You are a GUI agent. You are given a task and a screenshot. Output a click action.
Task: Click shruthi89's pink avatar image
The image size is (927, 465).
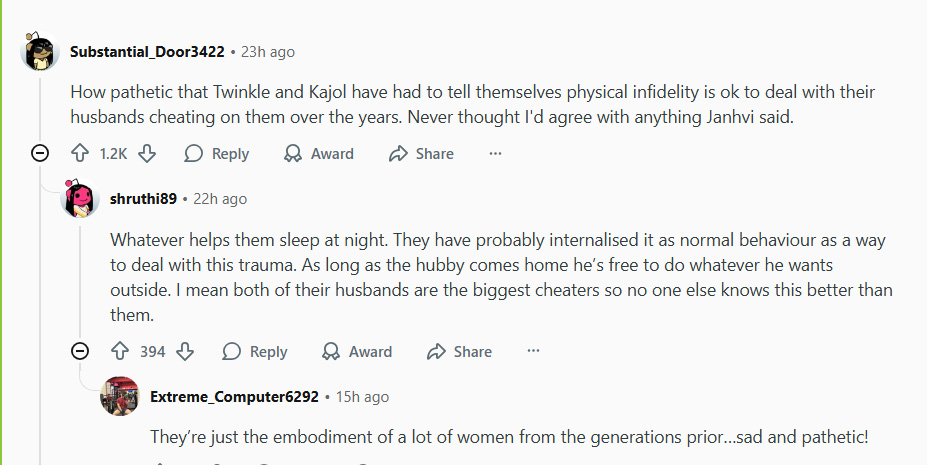click(80, 199)
